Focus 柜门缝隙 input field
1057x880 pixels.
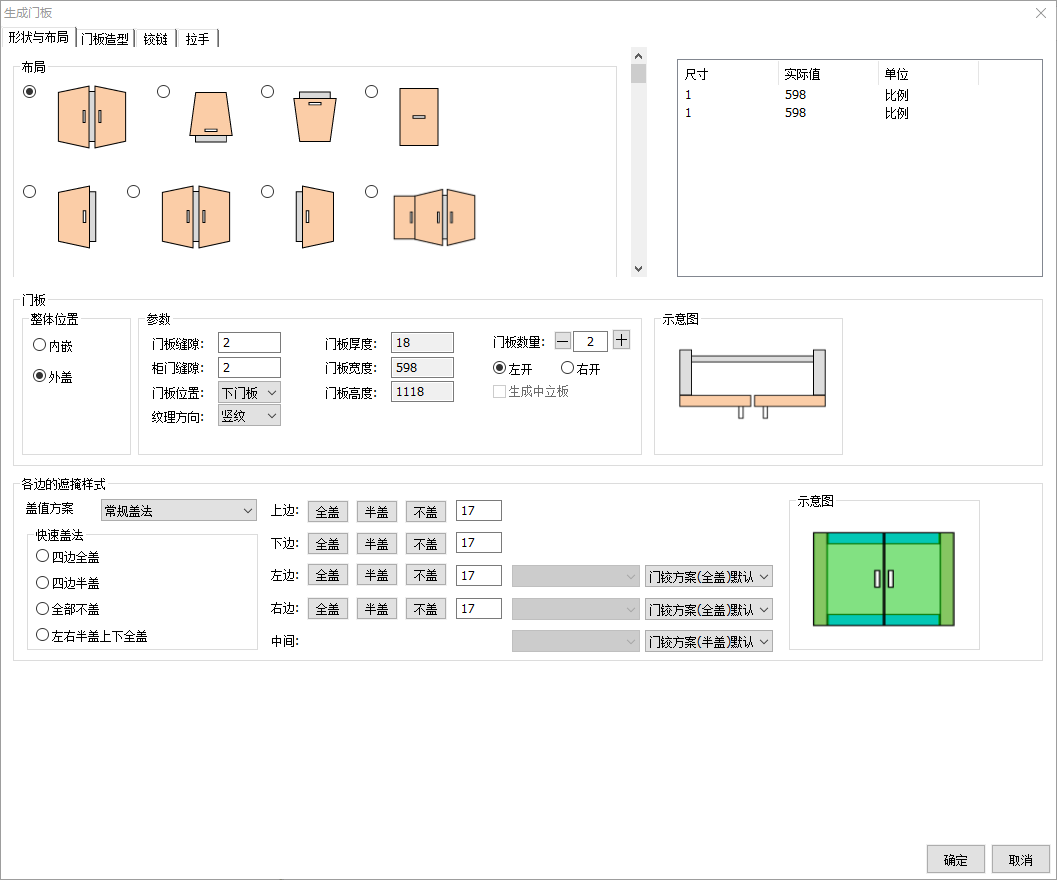pyautogui.click(x=249, y=368)
